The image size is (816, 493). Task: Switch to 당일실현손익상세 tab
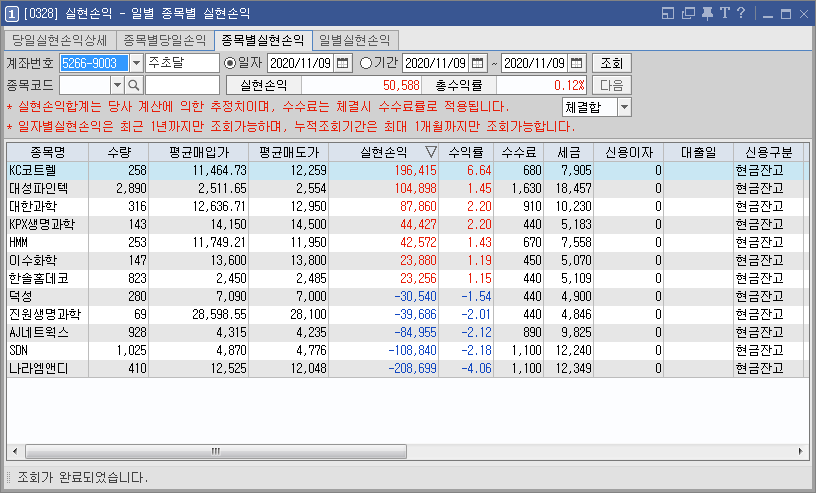click(x=60, y=41)
